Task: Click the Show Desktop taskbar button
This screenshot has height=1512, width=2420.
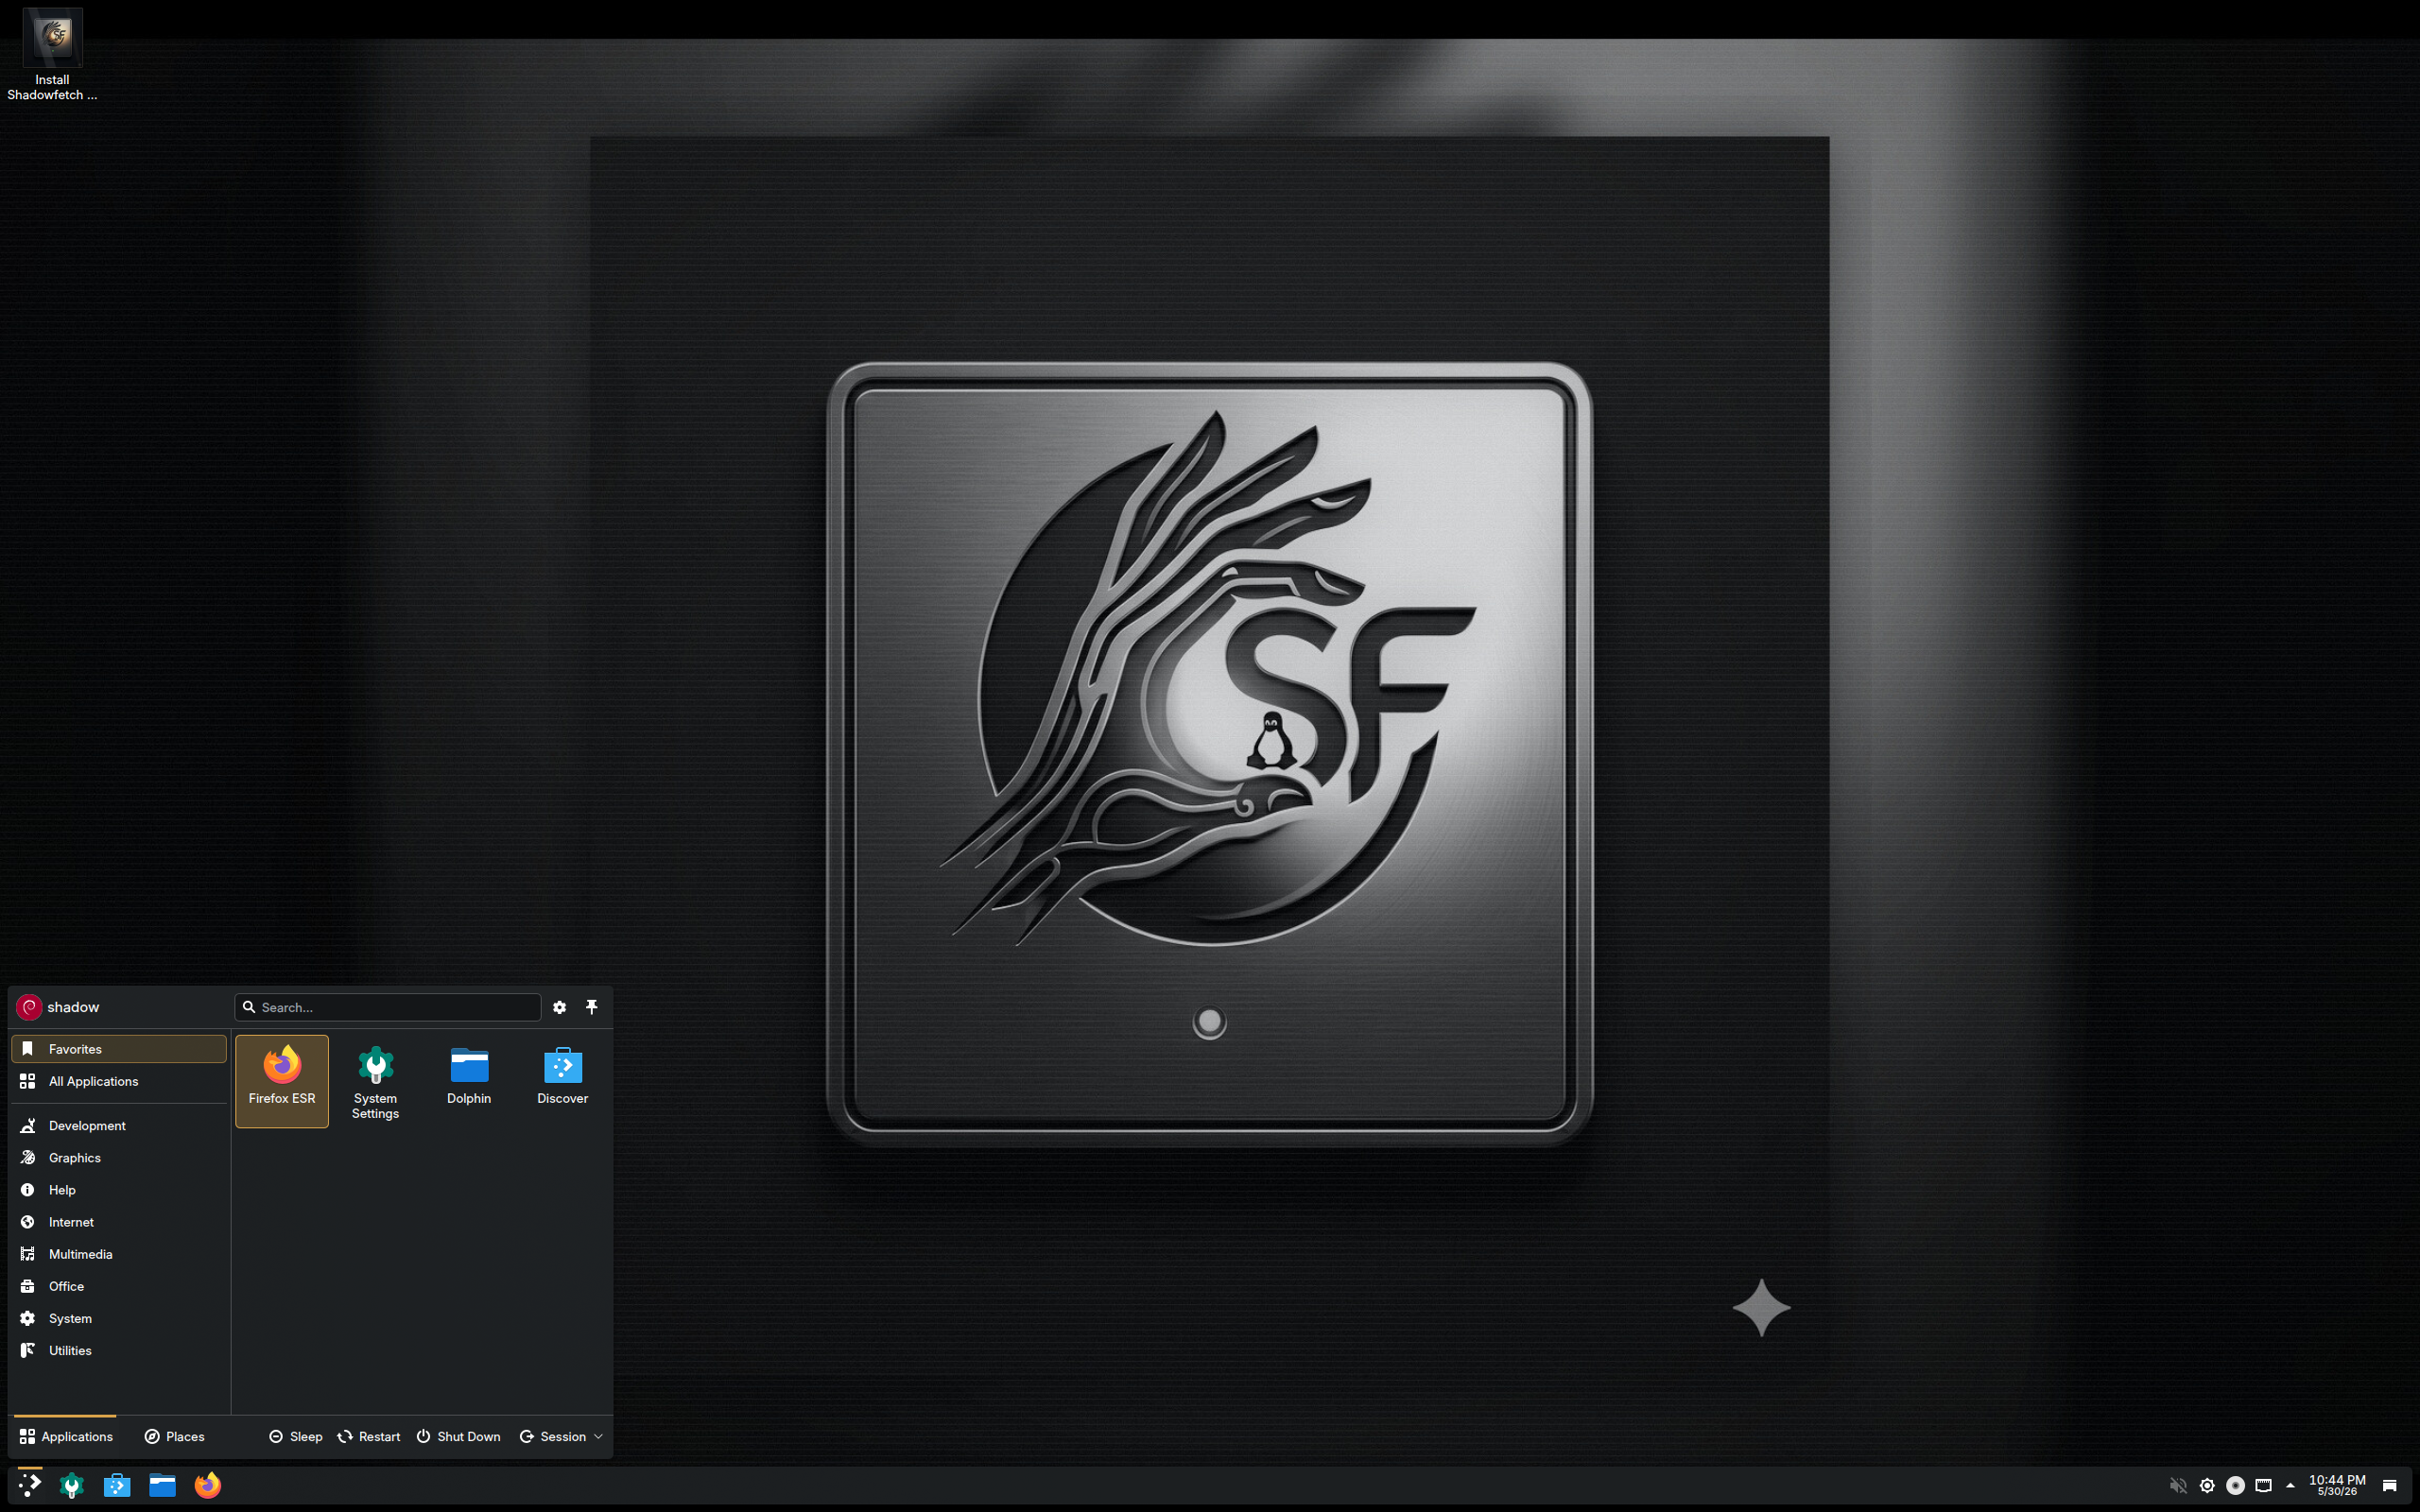Action: 2390,1485
